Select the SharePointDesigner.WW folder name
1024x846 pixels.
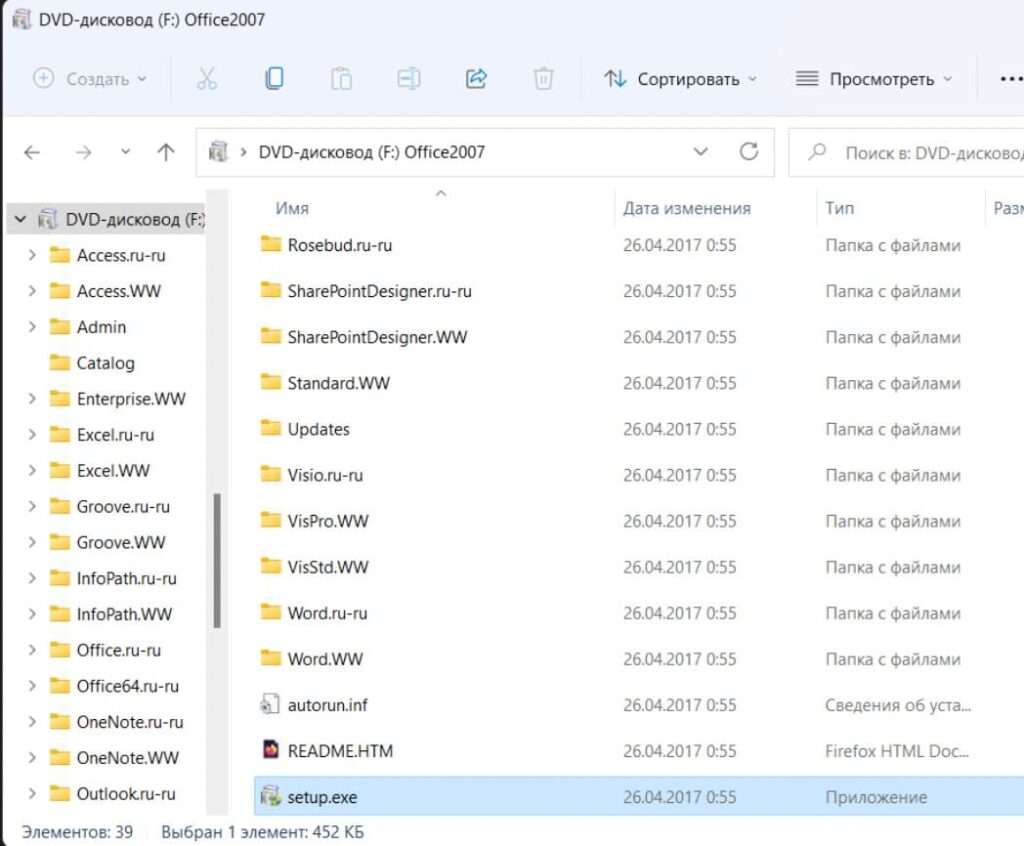(x=377, y=336)
